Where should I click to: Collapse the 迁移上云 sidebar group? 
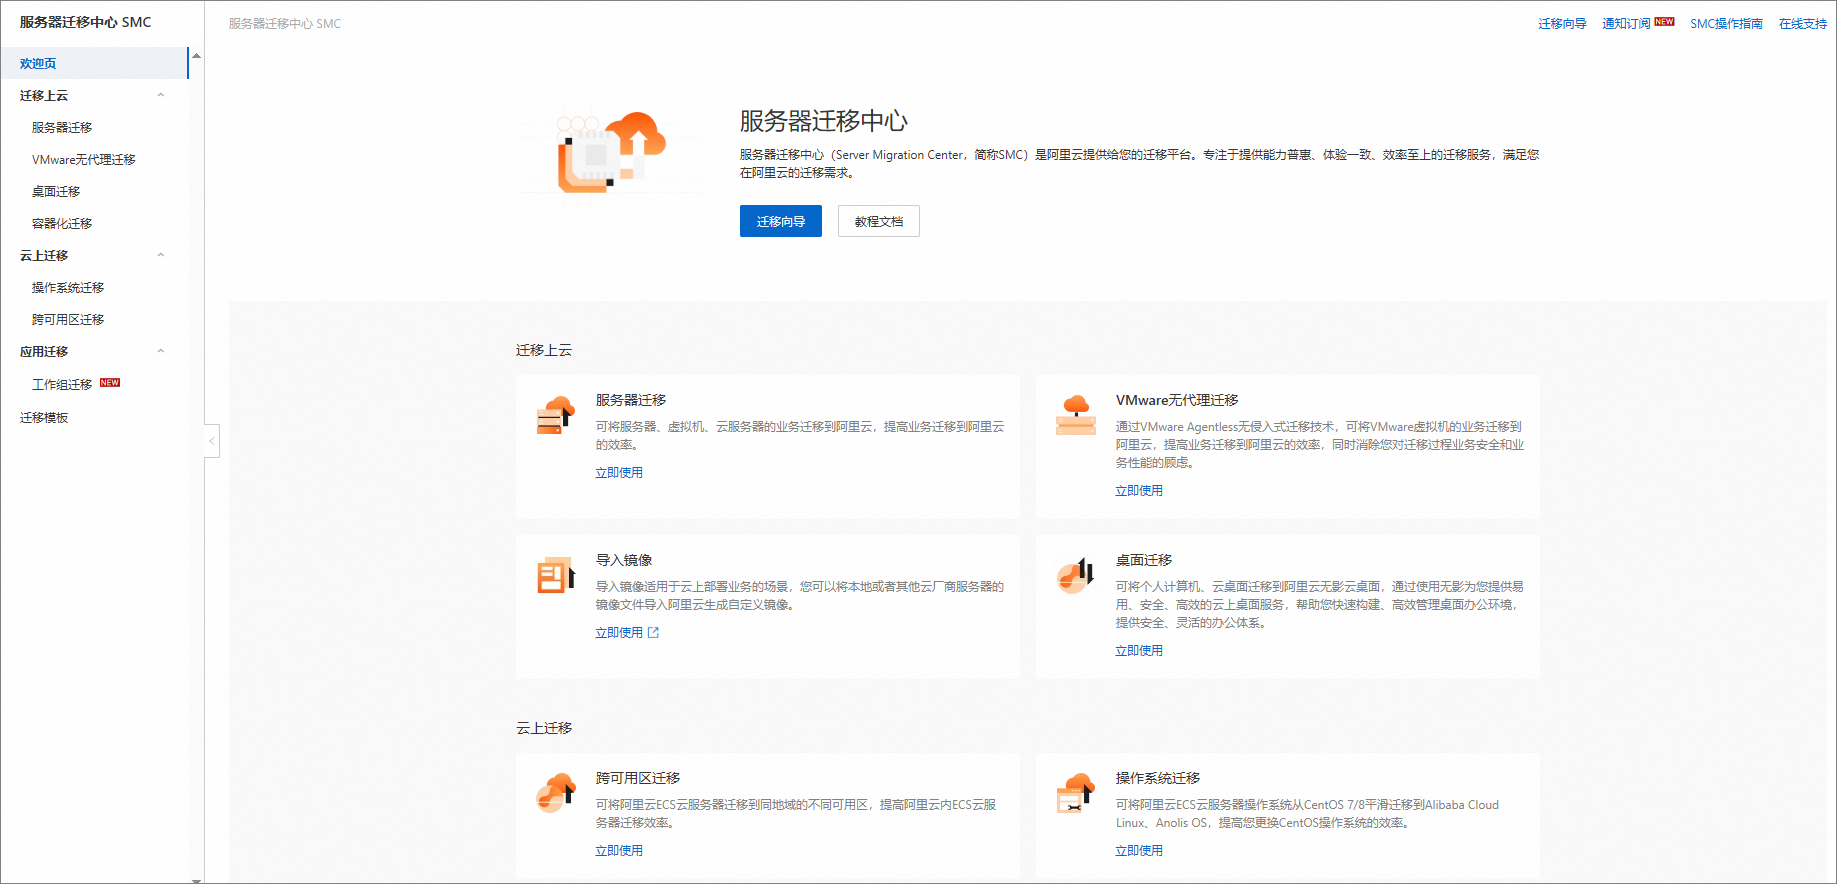click(160, 95)
